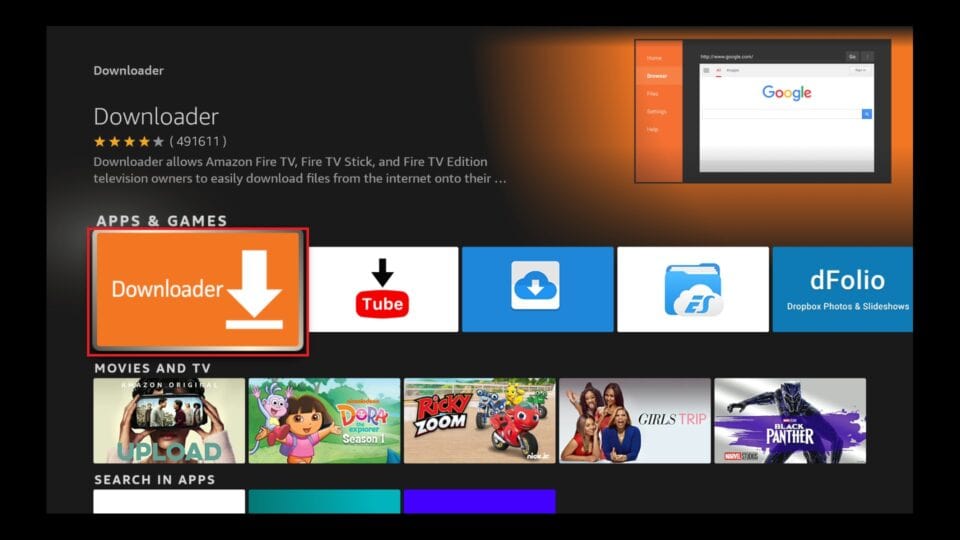Viewport: 960px width, 540px height.
Task: Select the Upload Amazon Original thumbnail
Action: (169, 421)
